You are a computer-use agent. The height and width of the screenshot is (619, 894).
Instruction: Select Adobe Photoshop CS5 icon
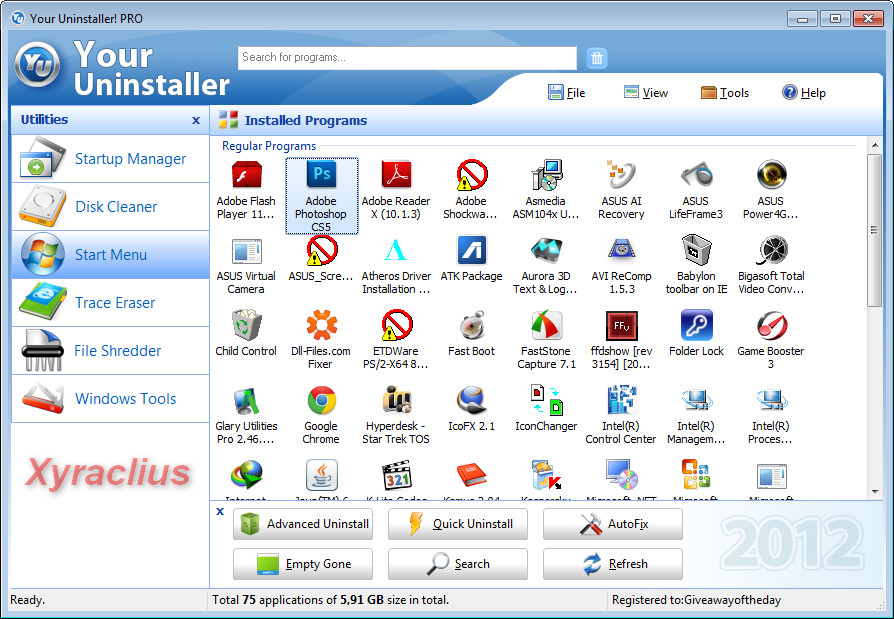pos(322,174)
